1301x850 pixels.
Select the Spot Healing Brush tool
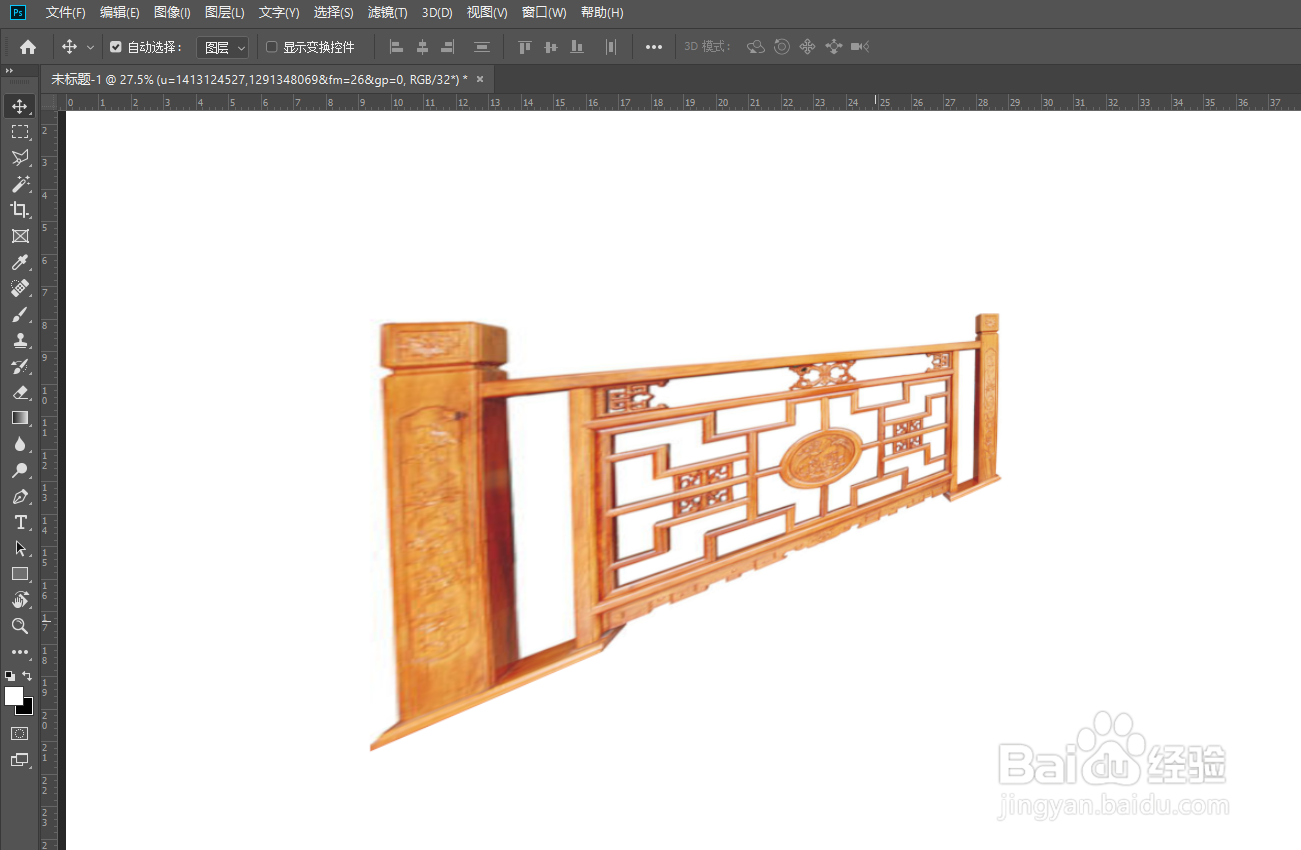click(x=20, y=288)
